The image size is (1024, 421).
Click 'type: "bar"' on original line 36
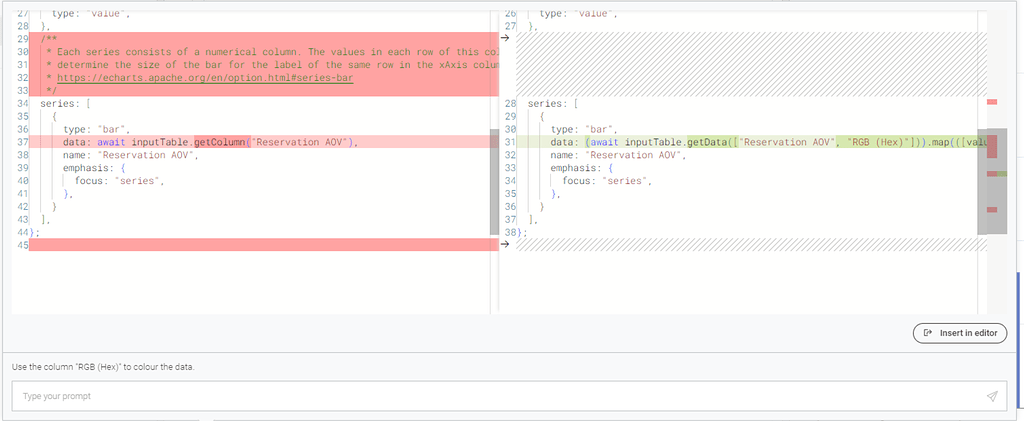pyautogui.click(x=97, y=129)
